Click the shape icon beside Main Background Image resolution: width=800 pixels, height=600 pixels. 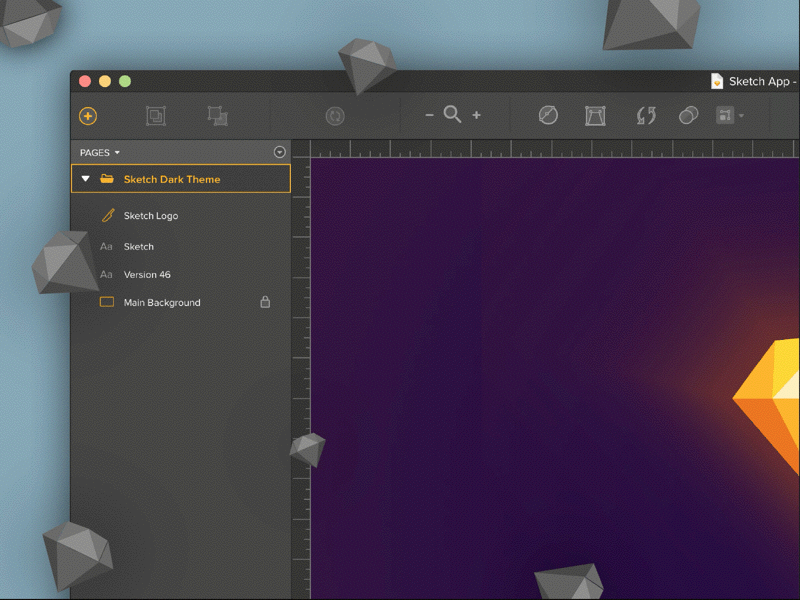(x=106, y=302)
